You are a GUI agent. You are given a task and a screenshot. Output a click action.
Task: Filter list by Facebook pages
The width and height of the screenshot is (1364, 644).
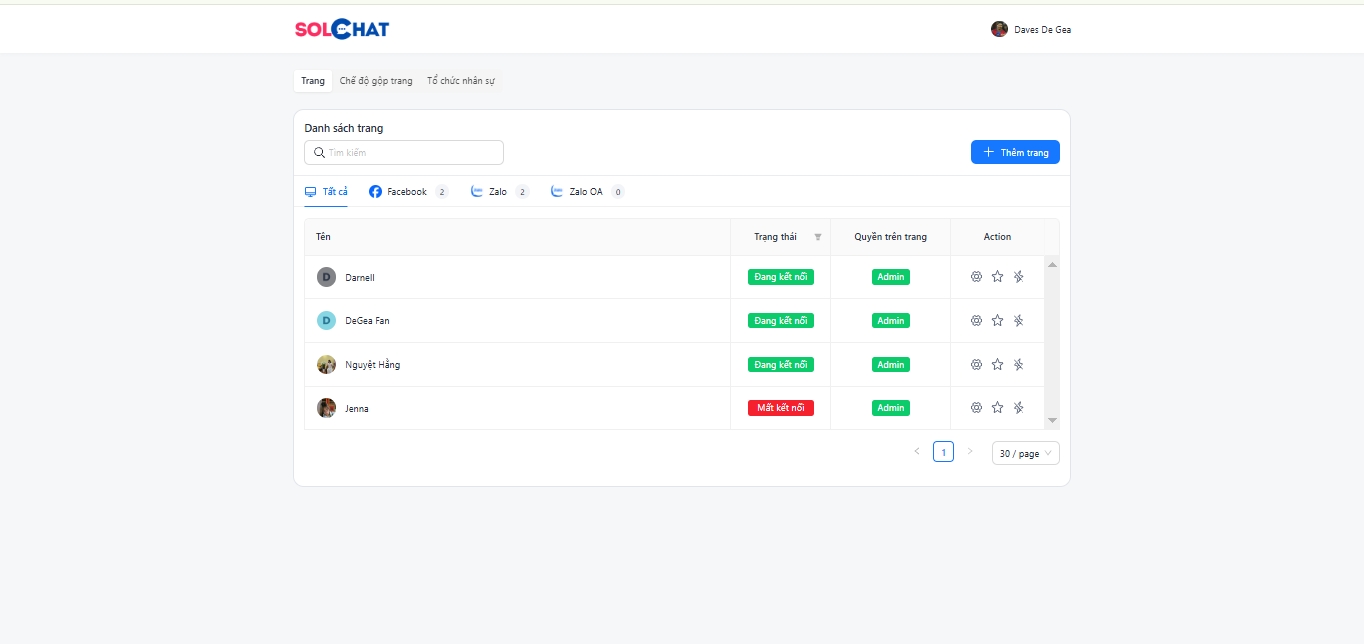coord(407,192)
